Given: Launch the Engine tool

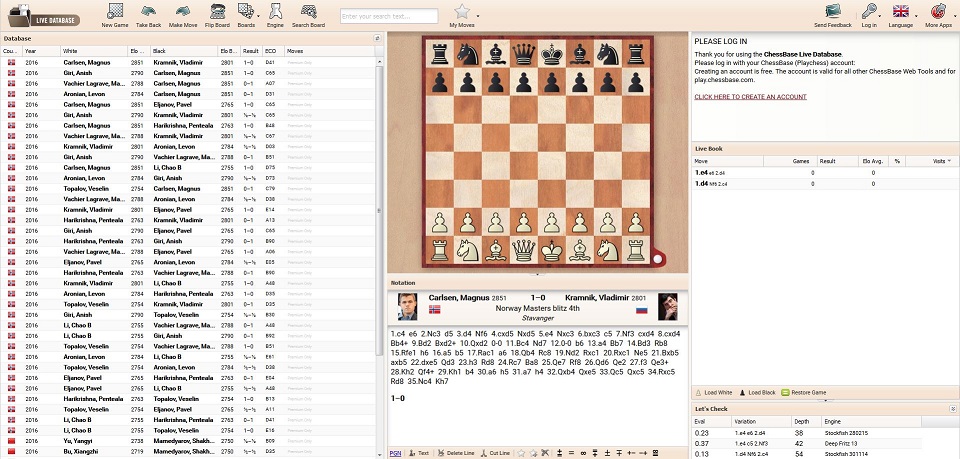Looking at the screenshot, I should [276, 15].
